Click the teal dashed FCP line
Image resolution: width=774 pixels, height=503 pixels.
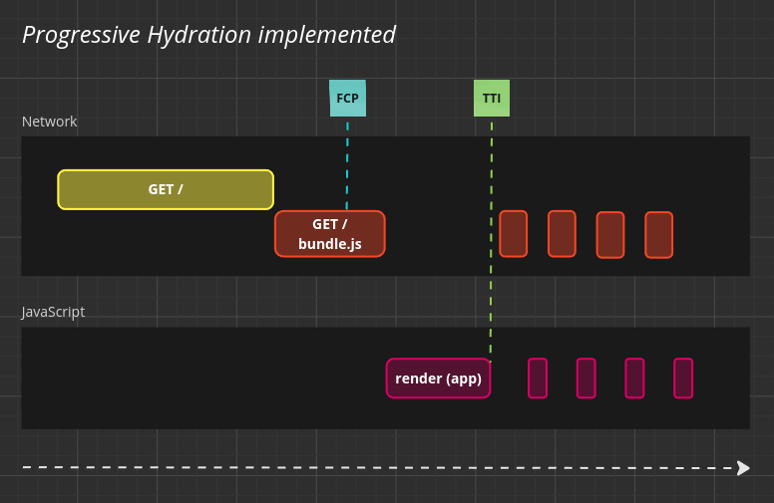[x=347, y=160]
